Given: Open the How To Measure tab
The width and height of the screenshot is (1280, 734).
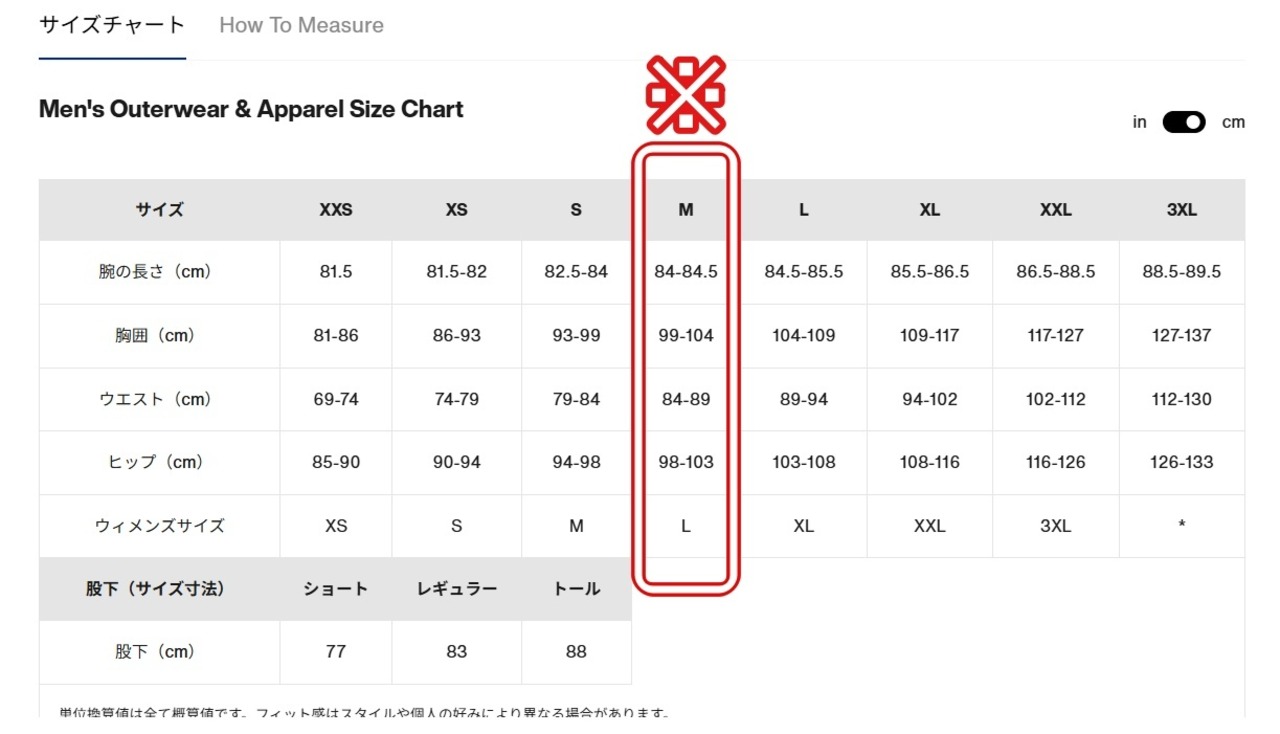Looking at the screenshot, I should coord(301,26).
